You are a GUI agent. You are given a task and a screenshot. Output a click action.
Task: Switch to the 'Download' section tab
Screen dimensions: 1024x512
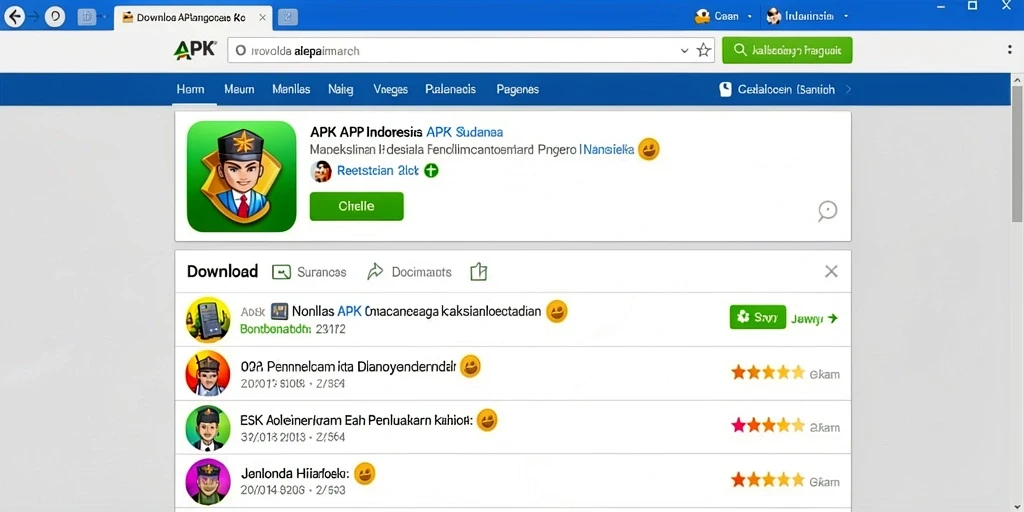pyautogui.click(x=222, y=272)
